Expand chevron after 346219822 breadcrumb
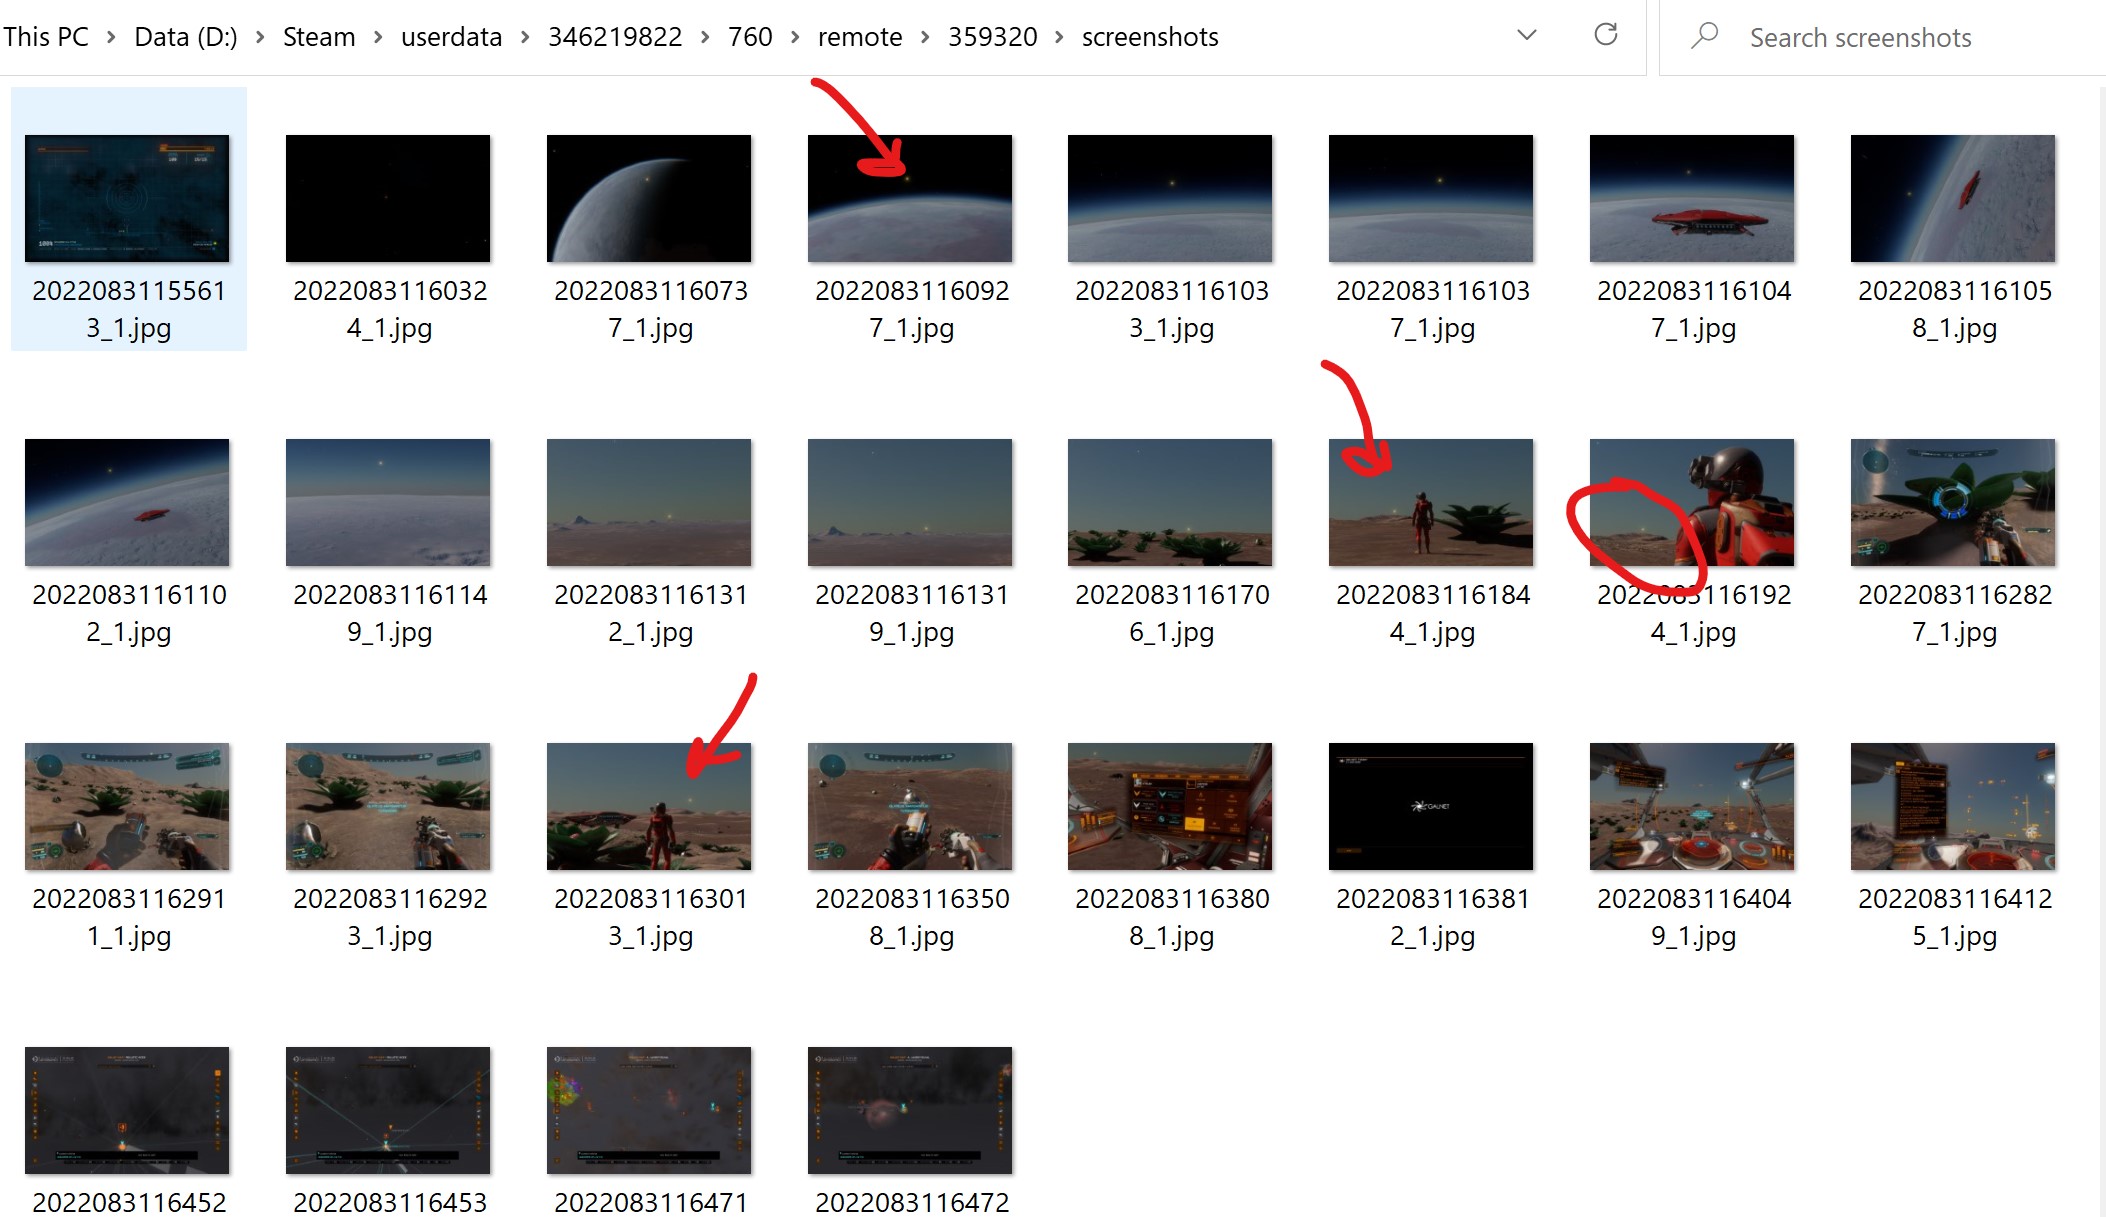Image resolution: width=2106 pixels, height=1217 pixels. coord(705,37)
